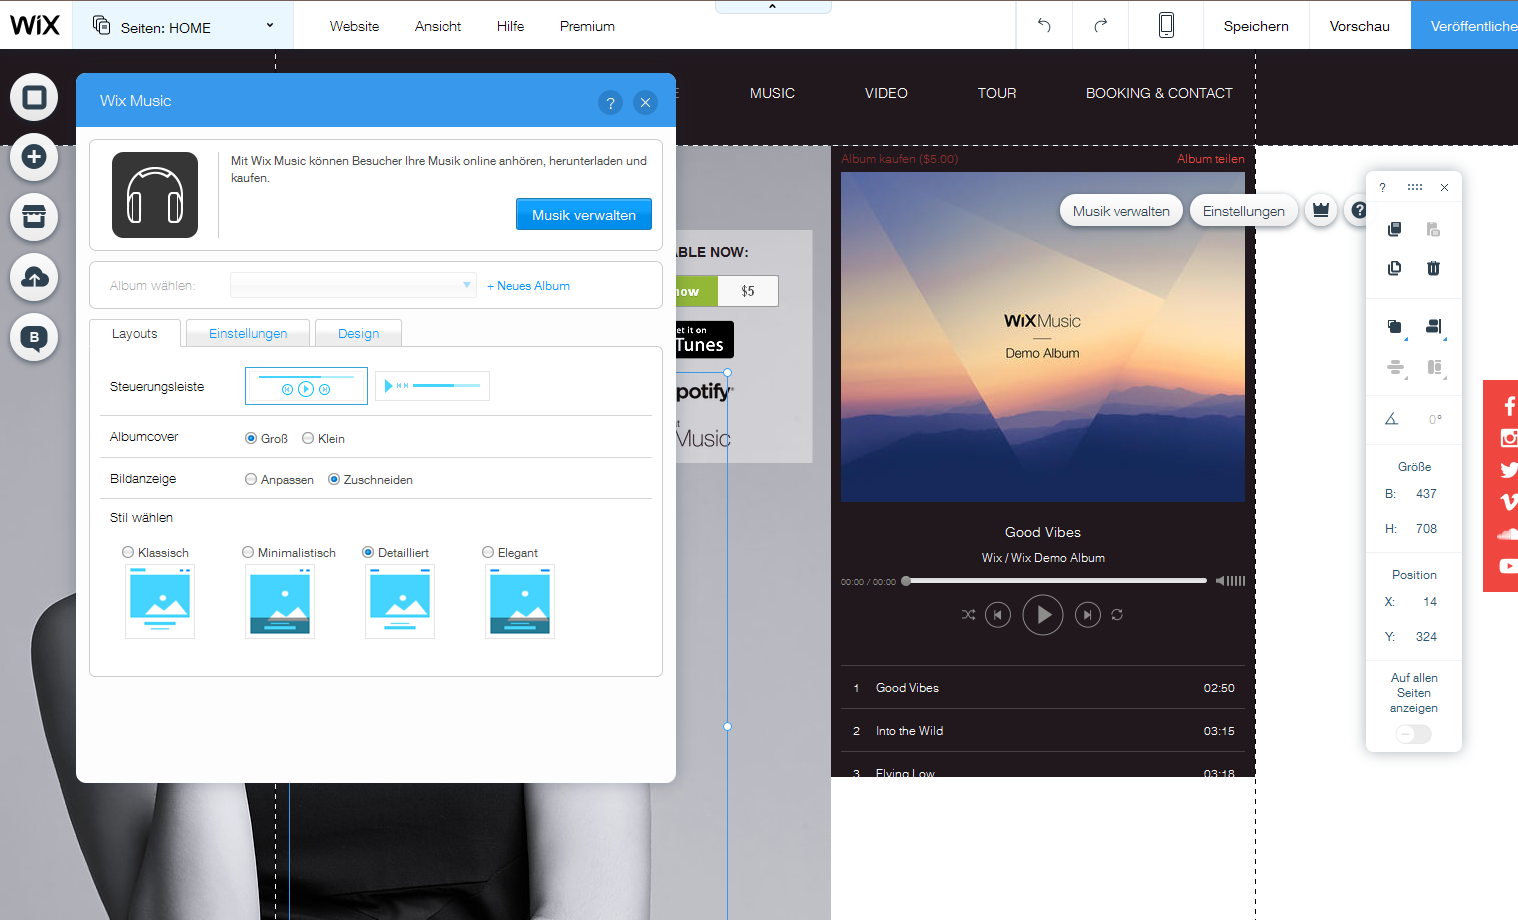1518x920 pixels.
Task: Open the Vorschau preview
Action: tap(1359, 25)
